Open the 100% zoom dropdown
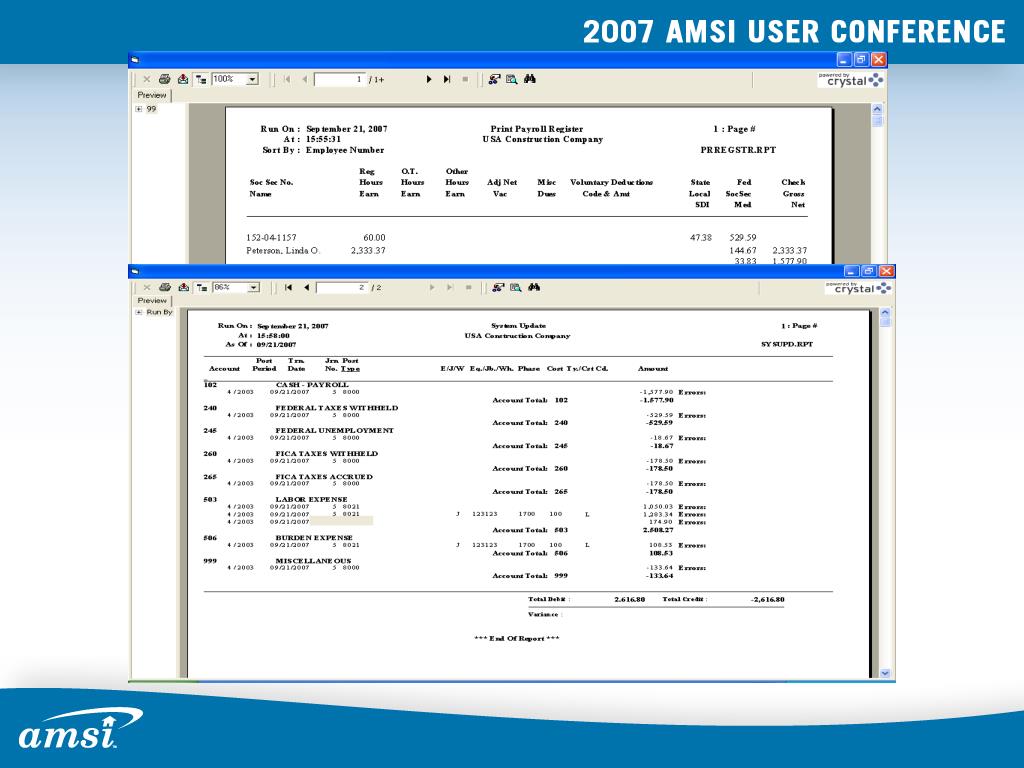The width and height of the screenshot is (1024, 768). [253, 79]
